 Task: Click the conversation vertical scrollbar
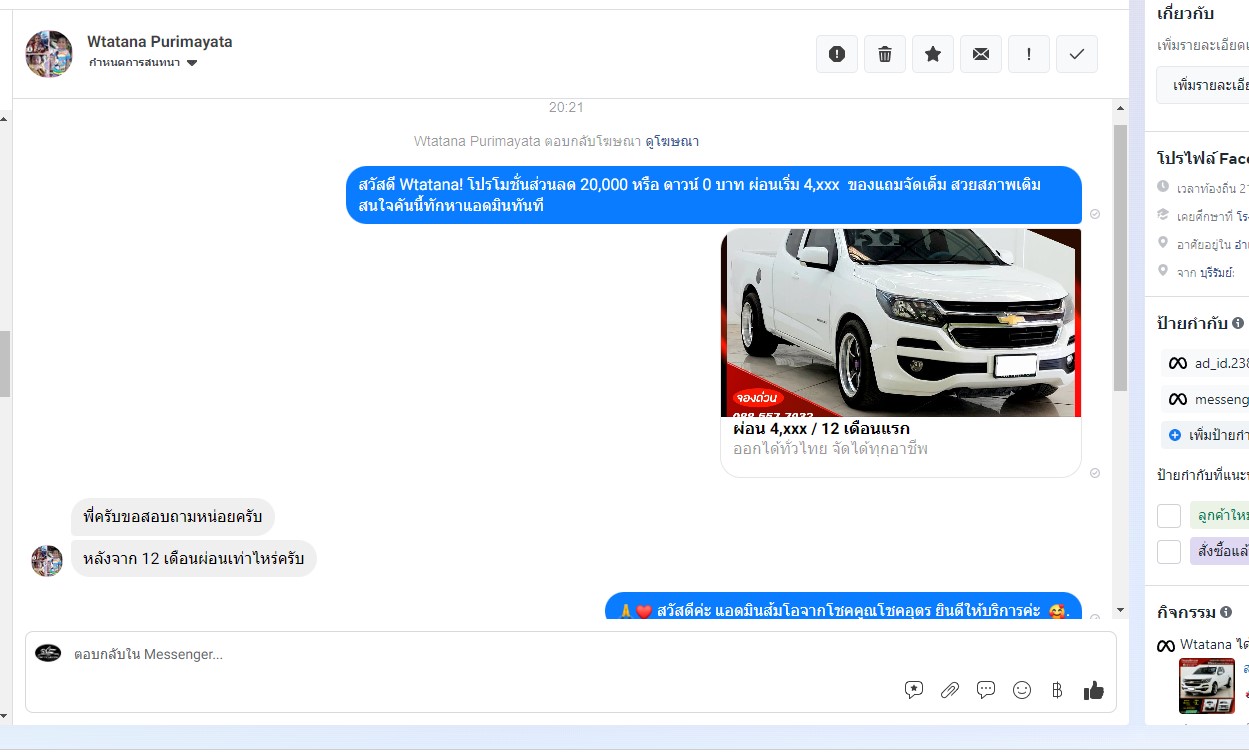click(x=1120, y=258)
